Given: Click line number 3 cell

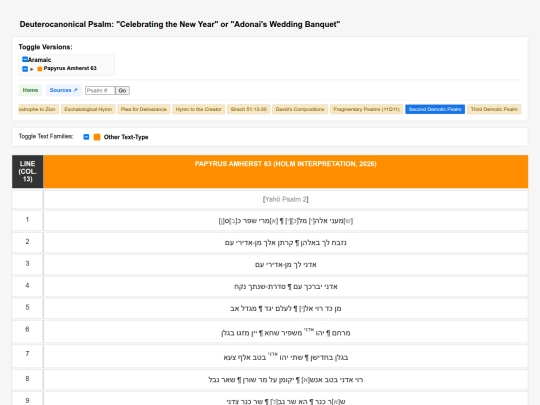Looking at the screenshot, I should point(28,264).
